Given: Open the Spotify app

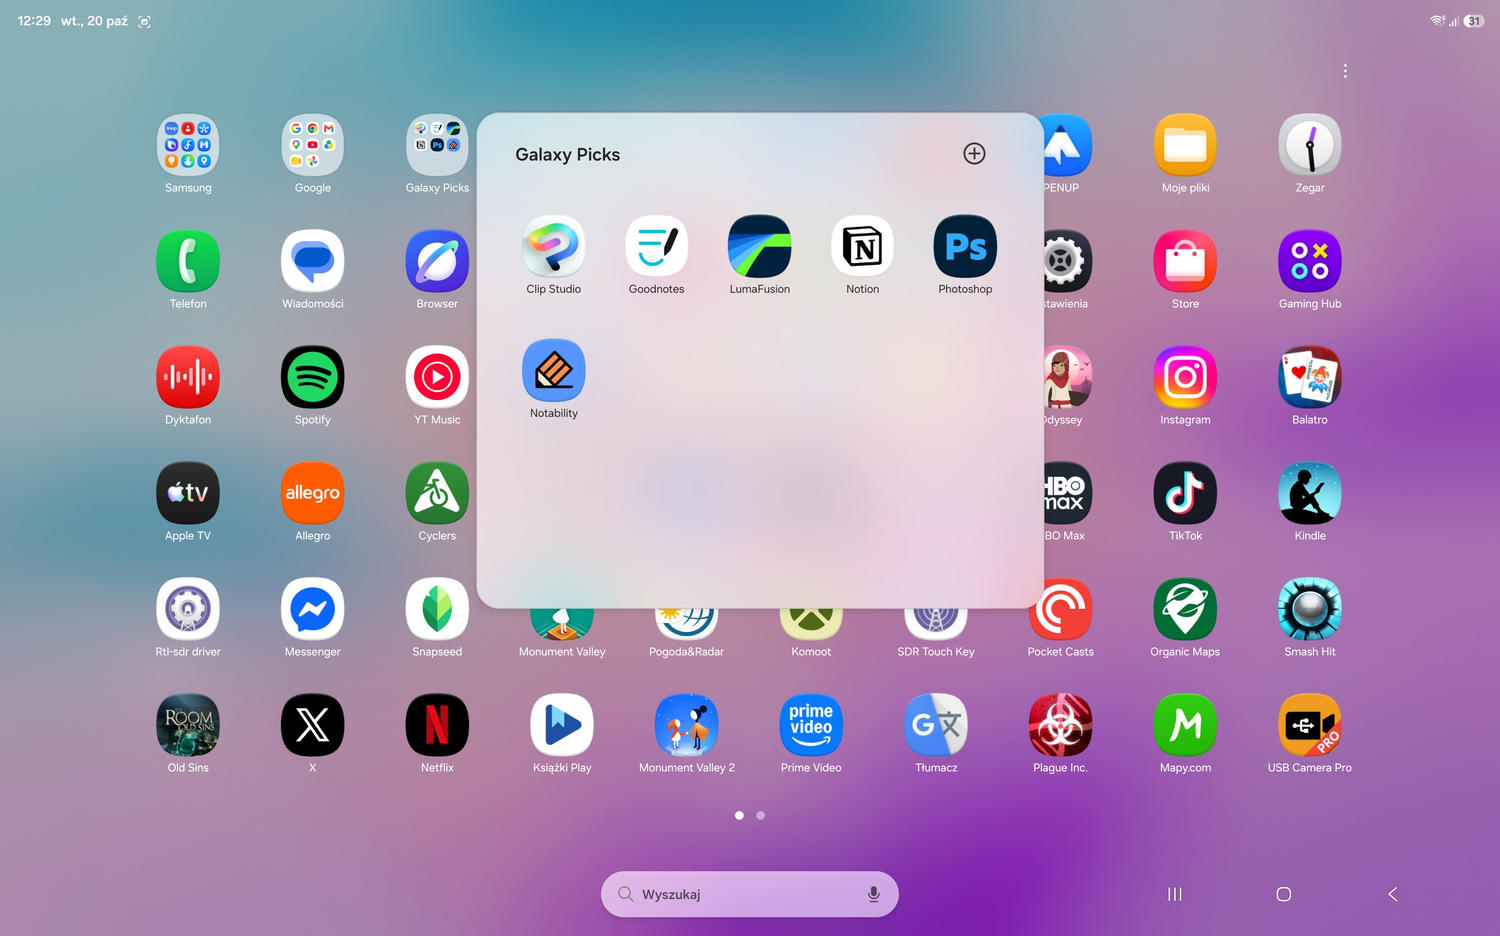Looking at the screenshot, I should [312, 377].
